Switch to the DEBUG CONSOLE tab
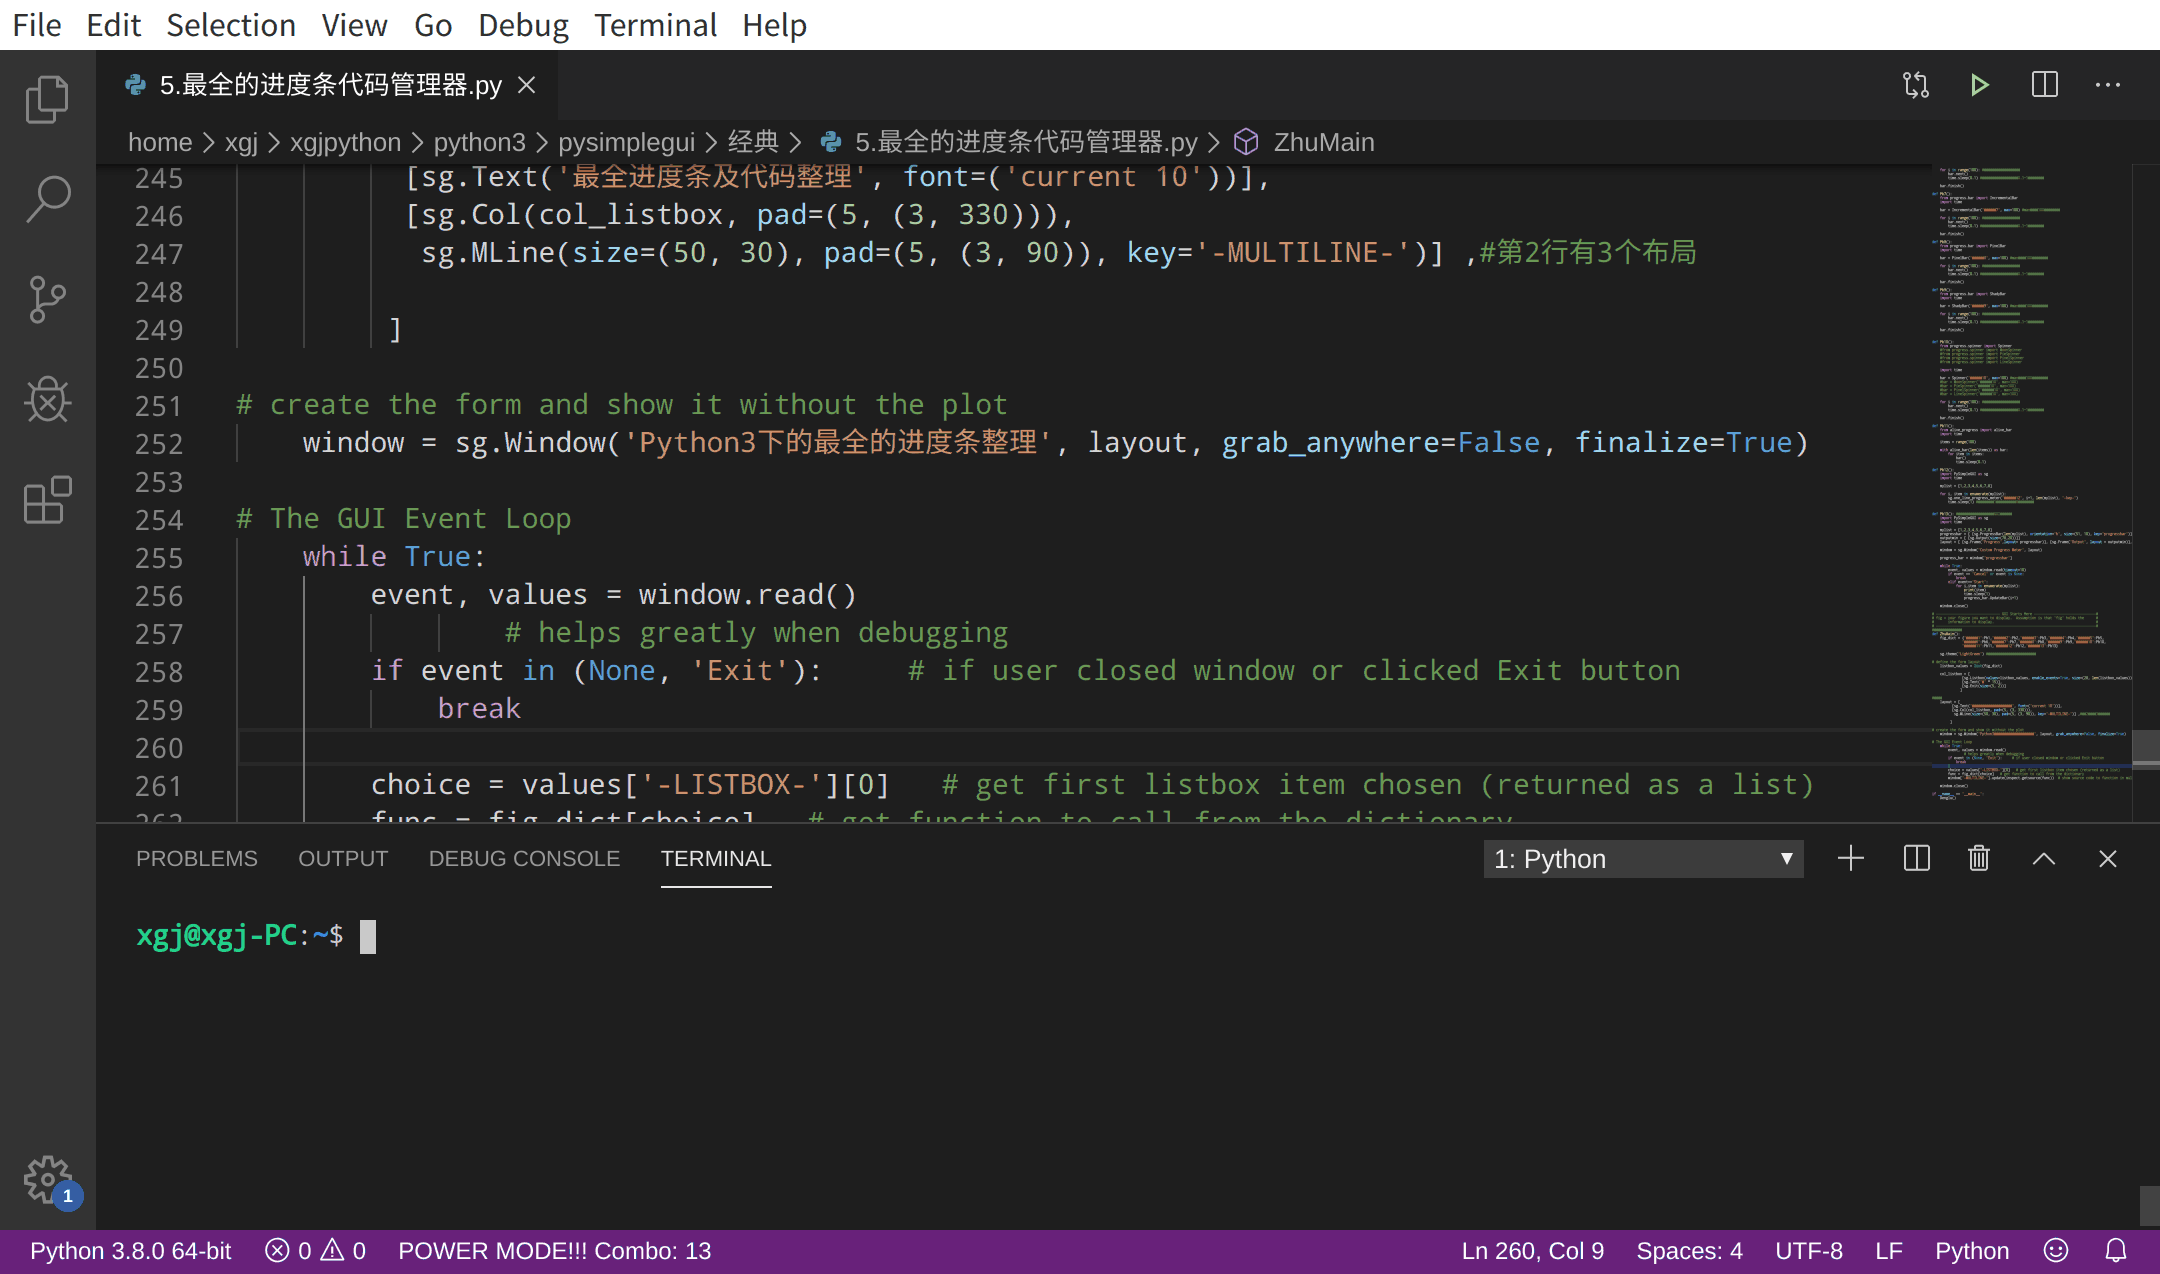 (x=524, y=859)
